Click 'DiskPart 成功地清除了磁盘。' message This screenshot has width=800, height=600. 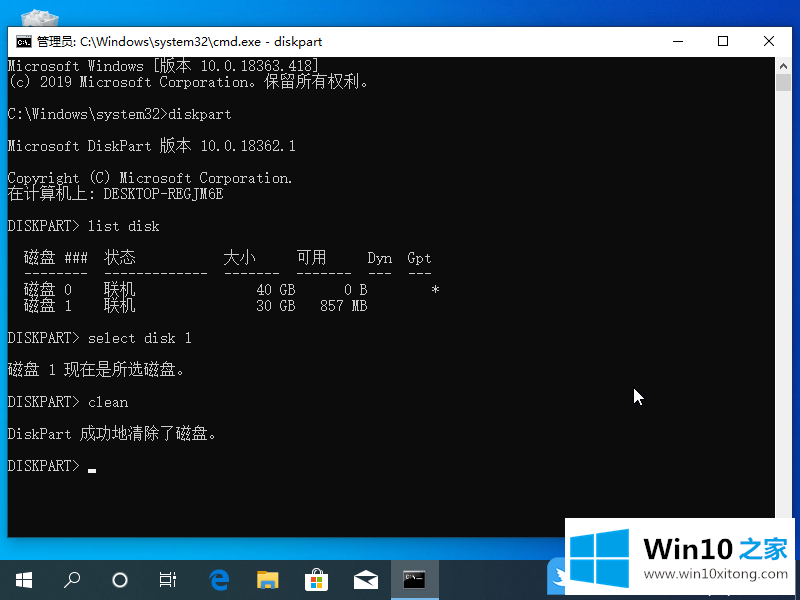click(112, 434)
